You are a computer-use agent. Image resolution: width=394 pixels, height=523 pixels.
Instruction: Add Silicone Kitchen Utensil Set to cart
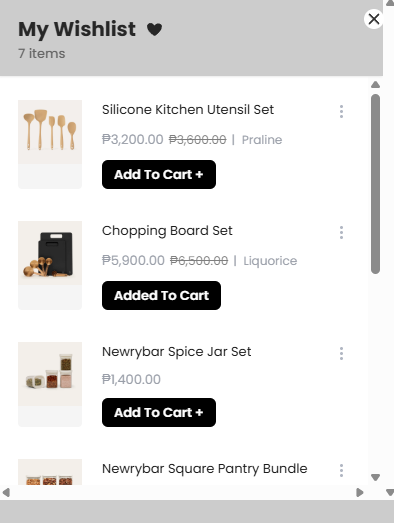point(159,174)
